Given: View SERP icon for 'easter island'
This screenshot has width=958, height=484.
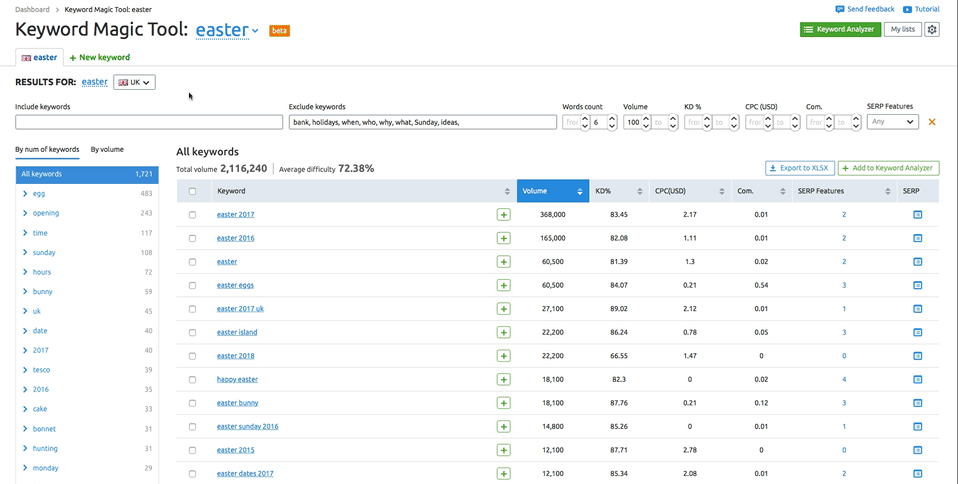Looking at the screenshot, I should pyautogui.click(x=917, y=332).
